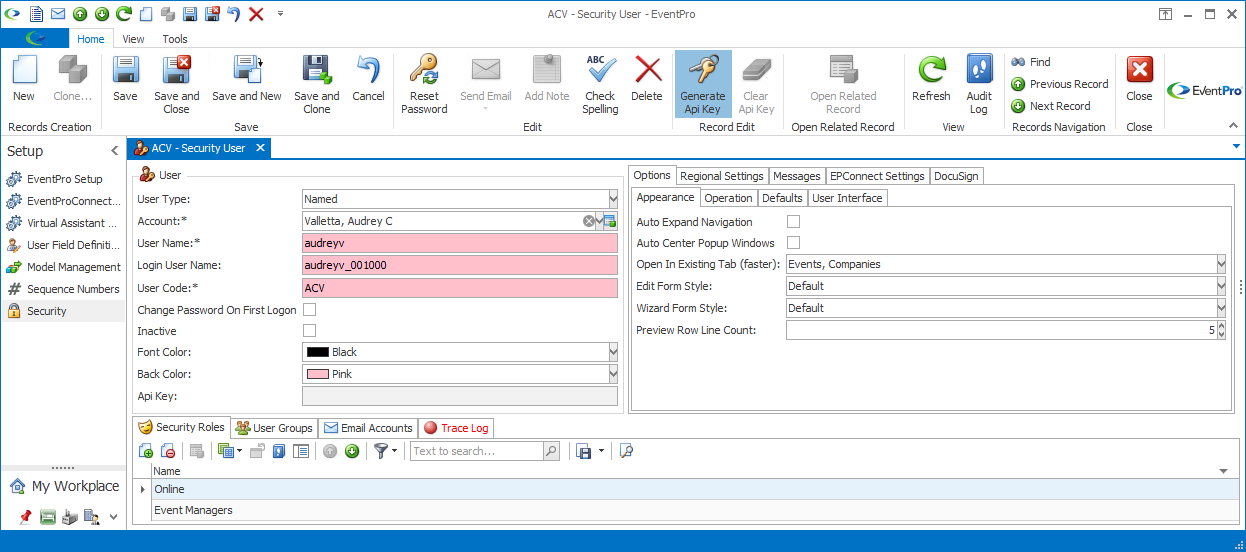This screenshot has height=552, width=1246.
Task: Open the View ribbon tab
Action: point(133,39)
